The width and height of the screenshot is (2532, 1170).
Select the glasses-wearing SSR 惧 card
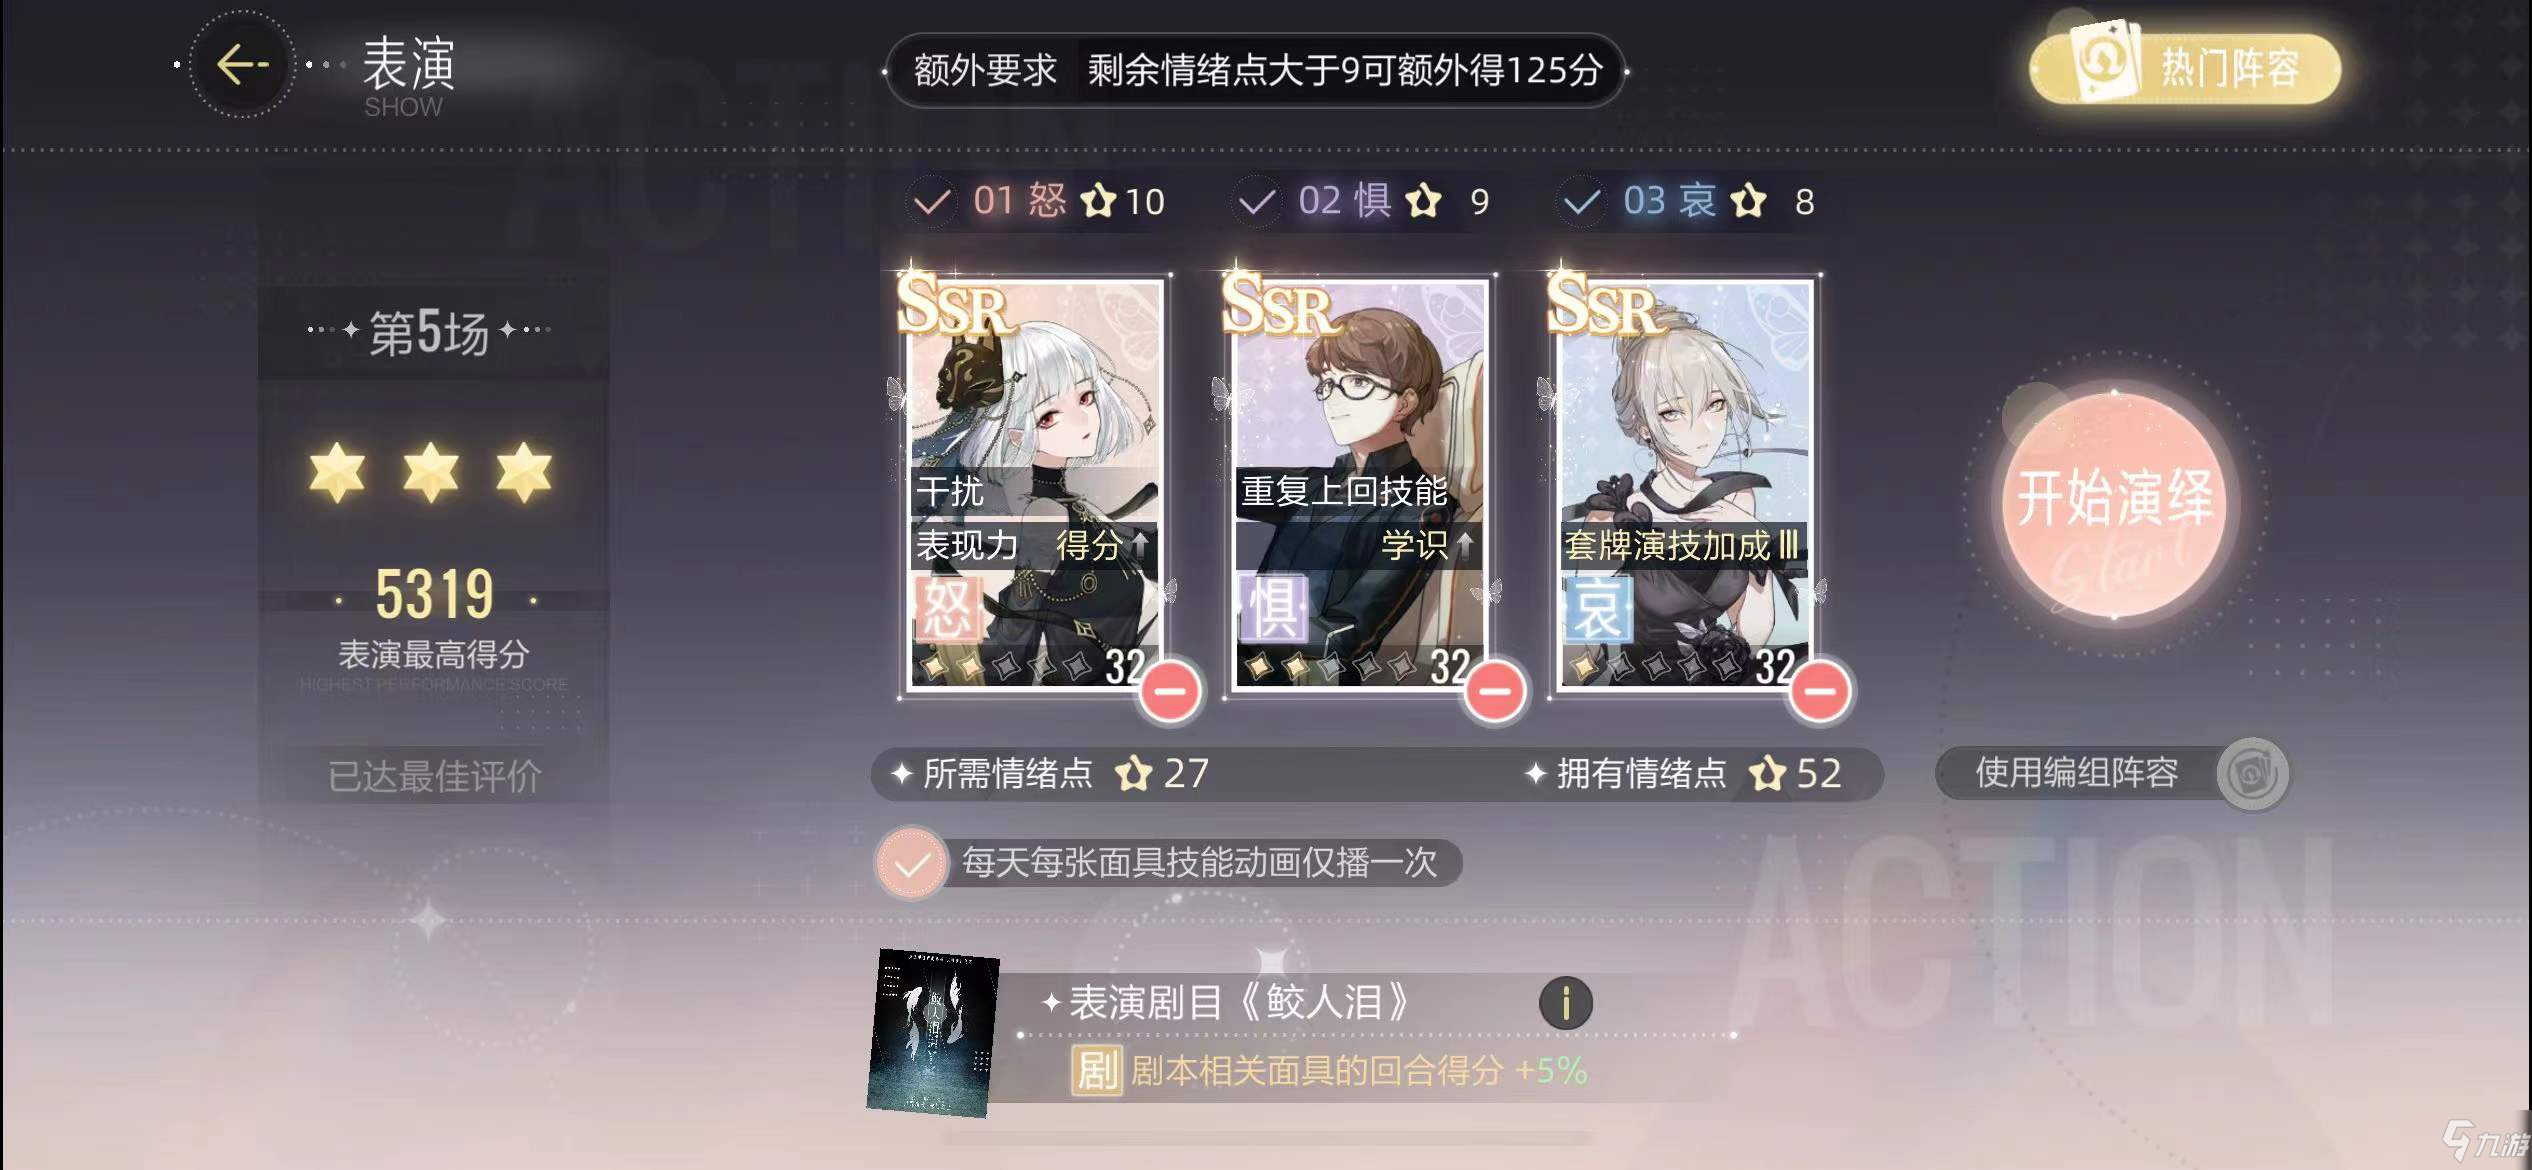click(x=1358, y=483)
